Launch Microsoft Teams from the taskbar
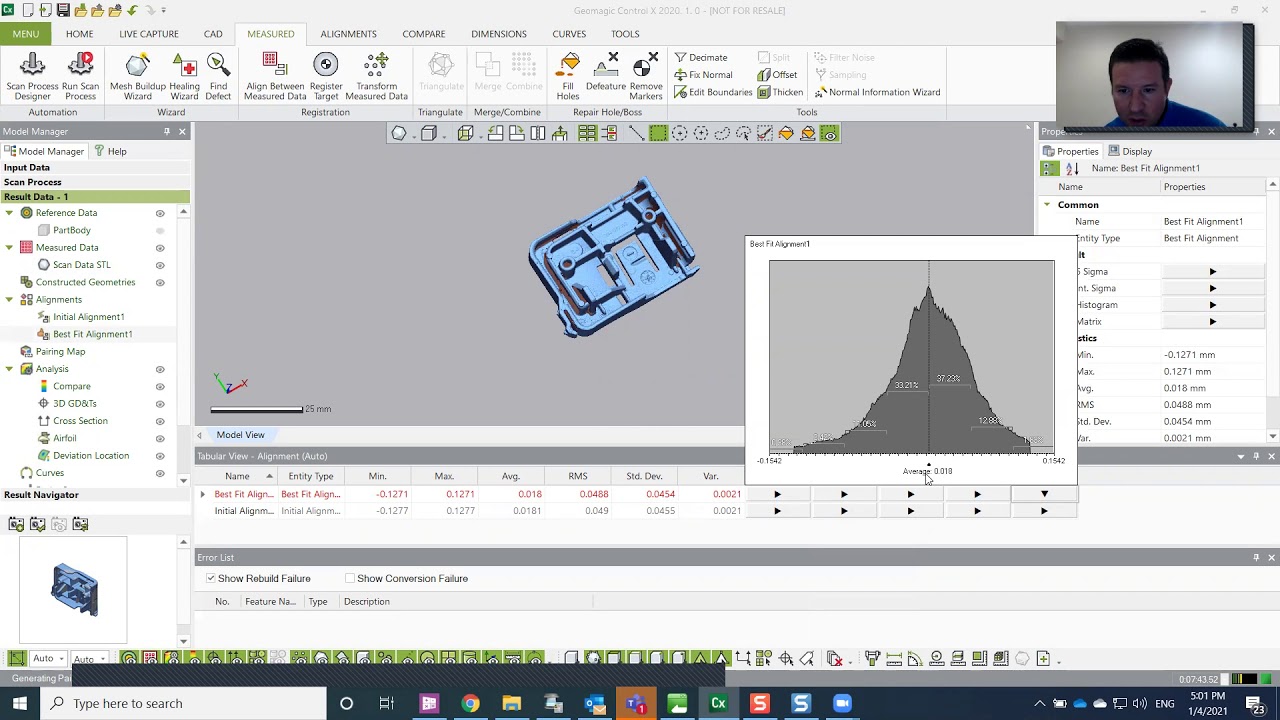This screenshot has height=720, width=1280. tap(636, 703)
